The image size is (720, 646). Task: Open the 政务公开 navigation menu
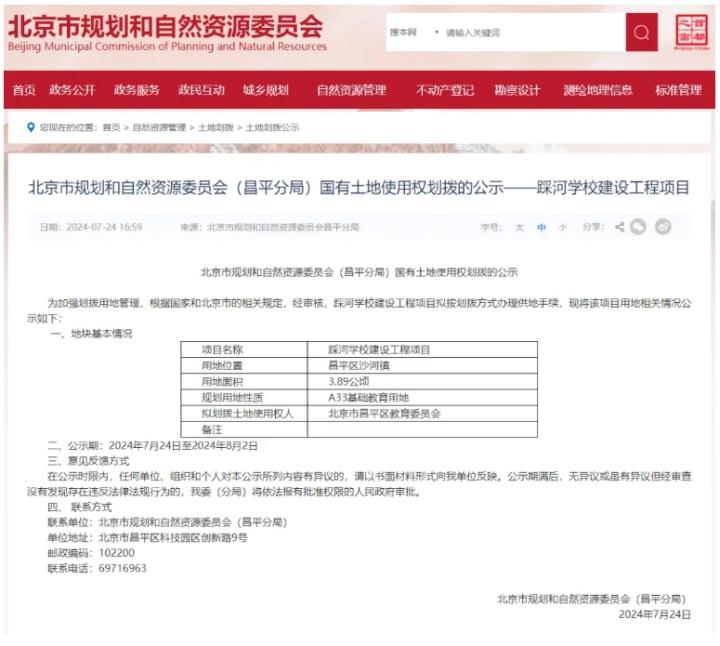tap(72, 90)
